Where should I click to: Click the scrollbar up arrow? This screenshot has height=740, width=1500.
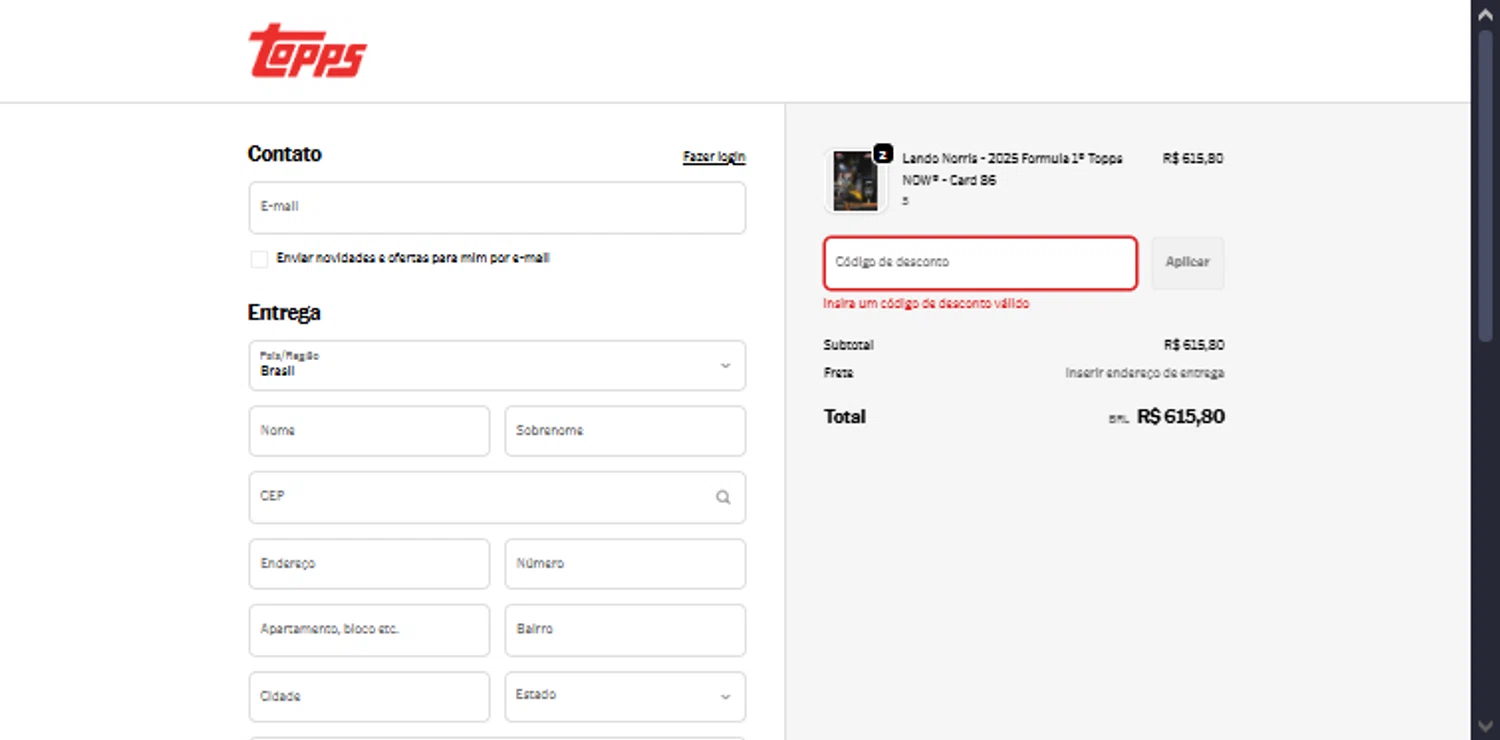click(x=1485, y=15)
